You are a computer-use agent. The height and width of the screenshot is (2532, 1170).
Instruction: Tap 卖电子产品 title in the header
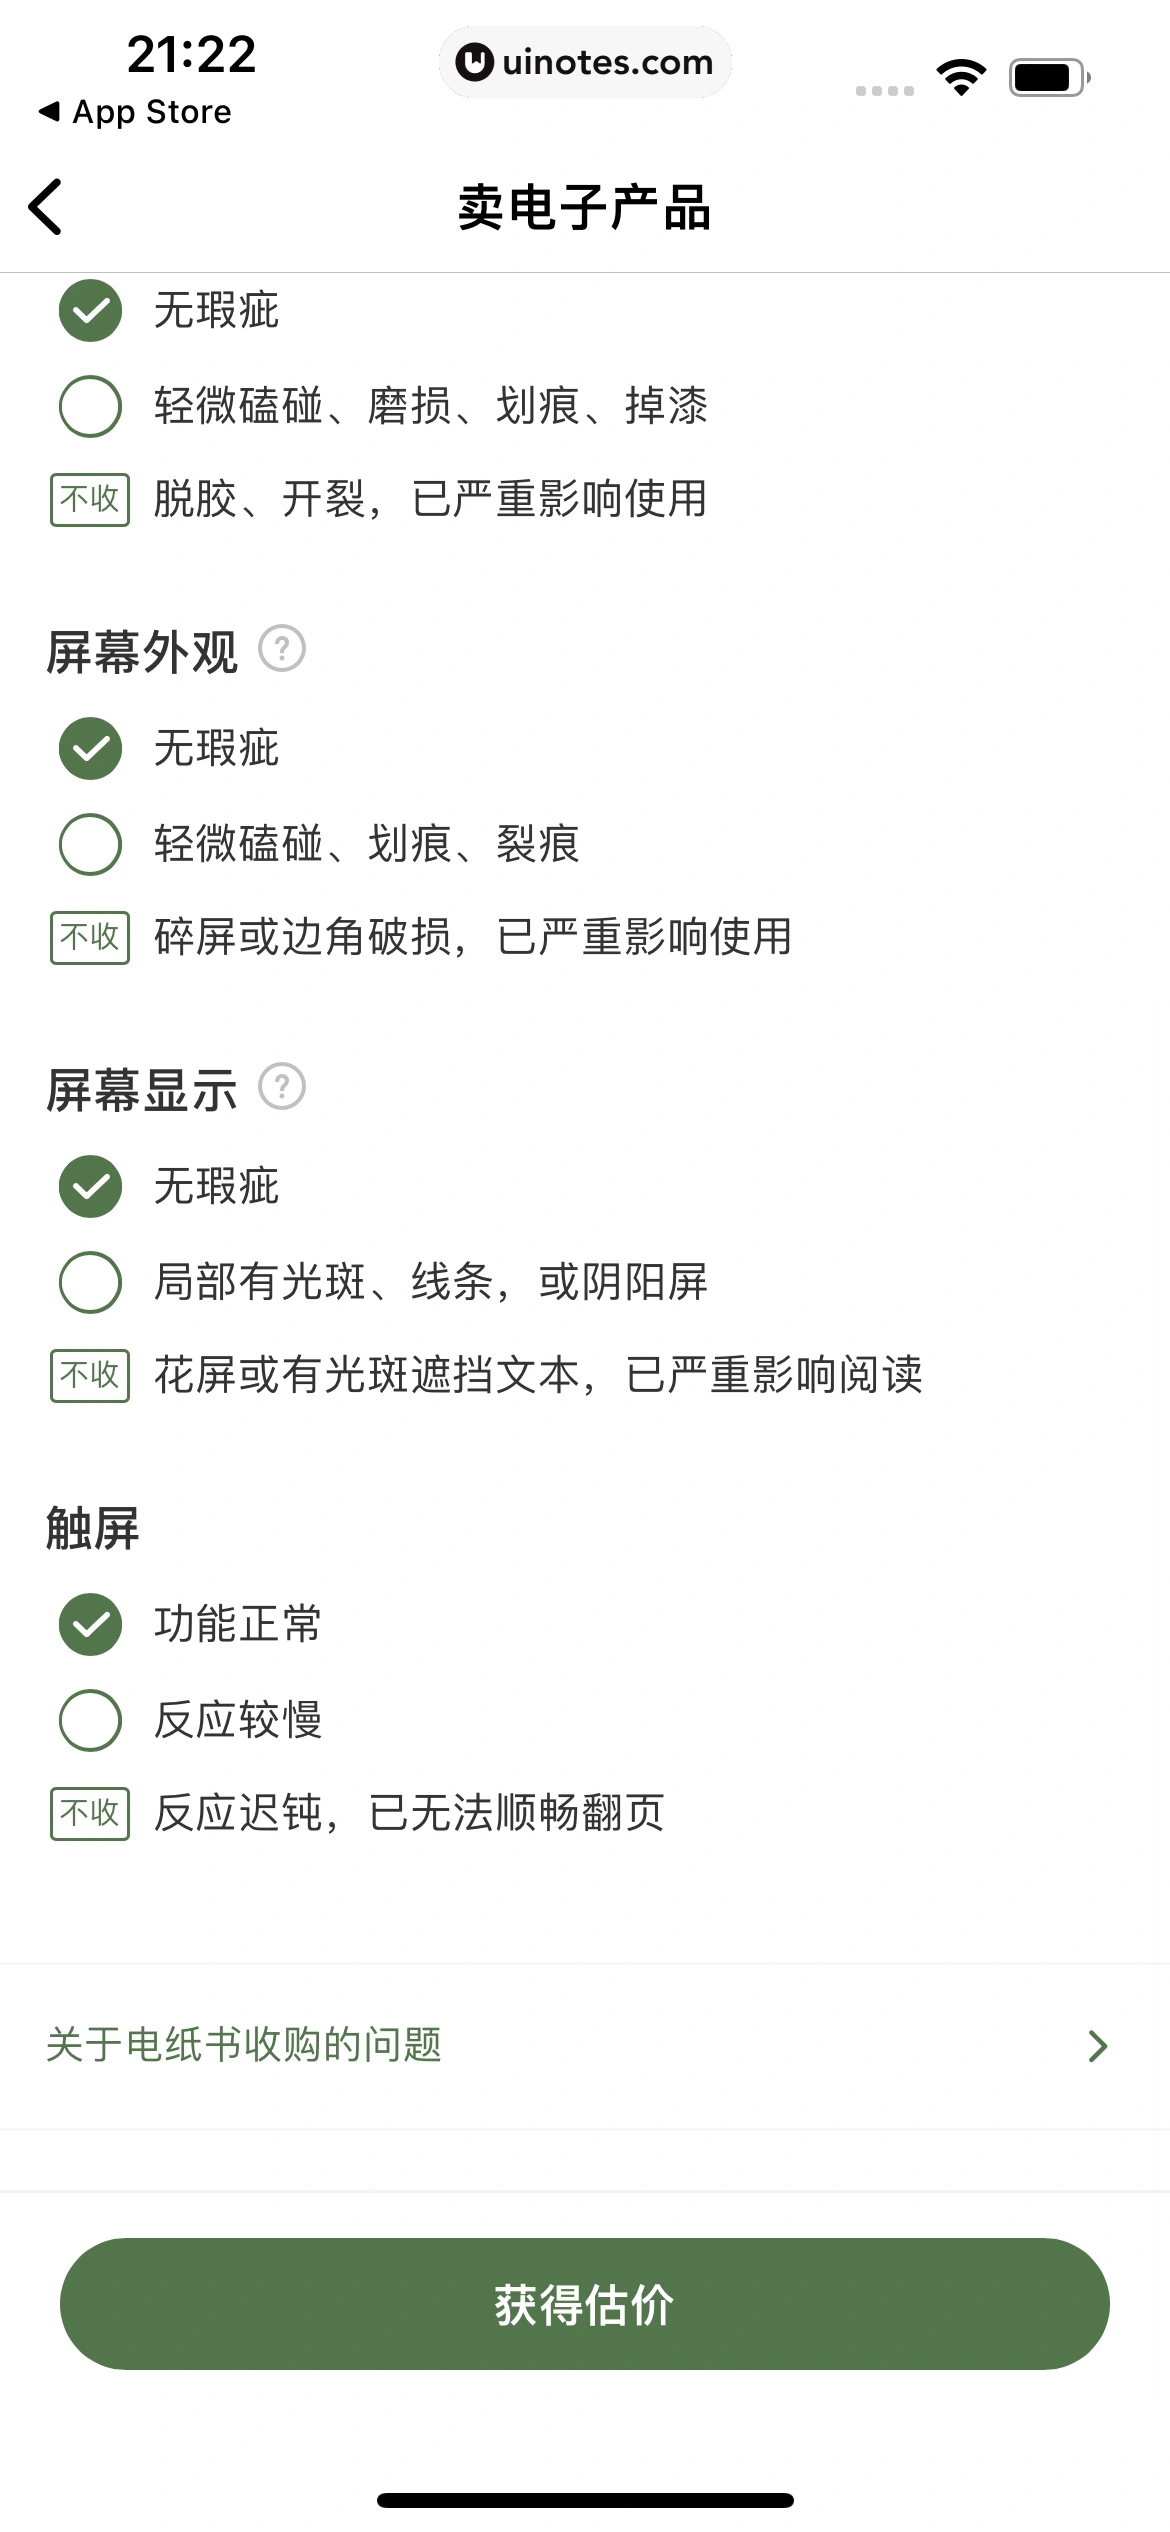[x=584, y=209]
